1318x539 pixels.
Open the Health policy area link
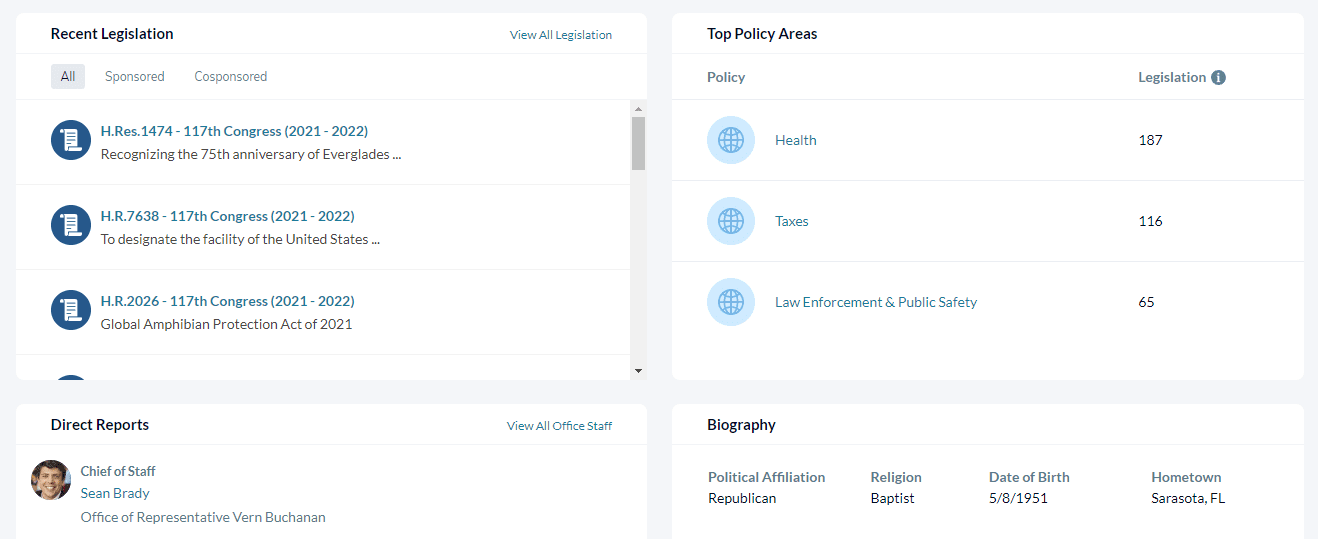coord(796,140)
